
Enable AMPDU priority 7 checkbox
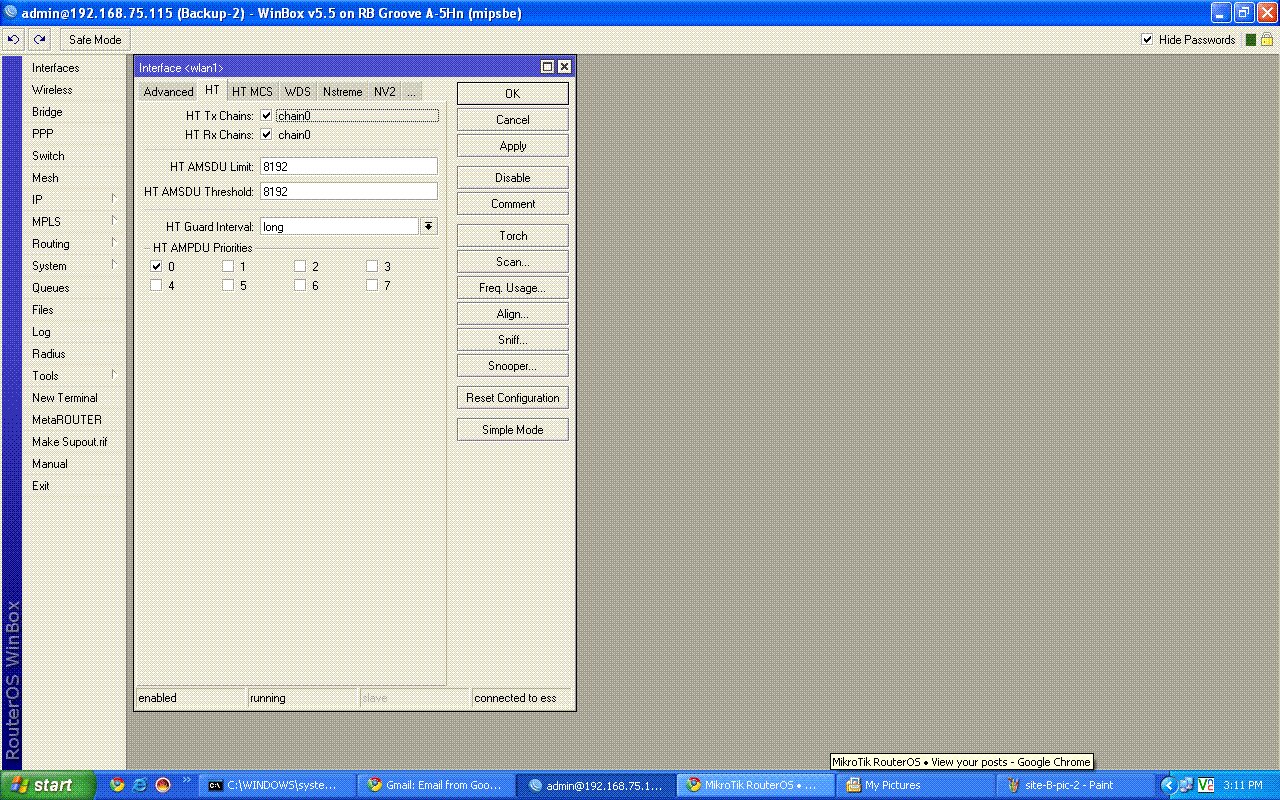(x=372, y=286)
